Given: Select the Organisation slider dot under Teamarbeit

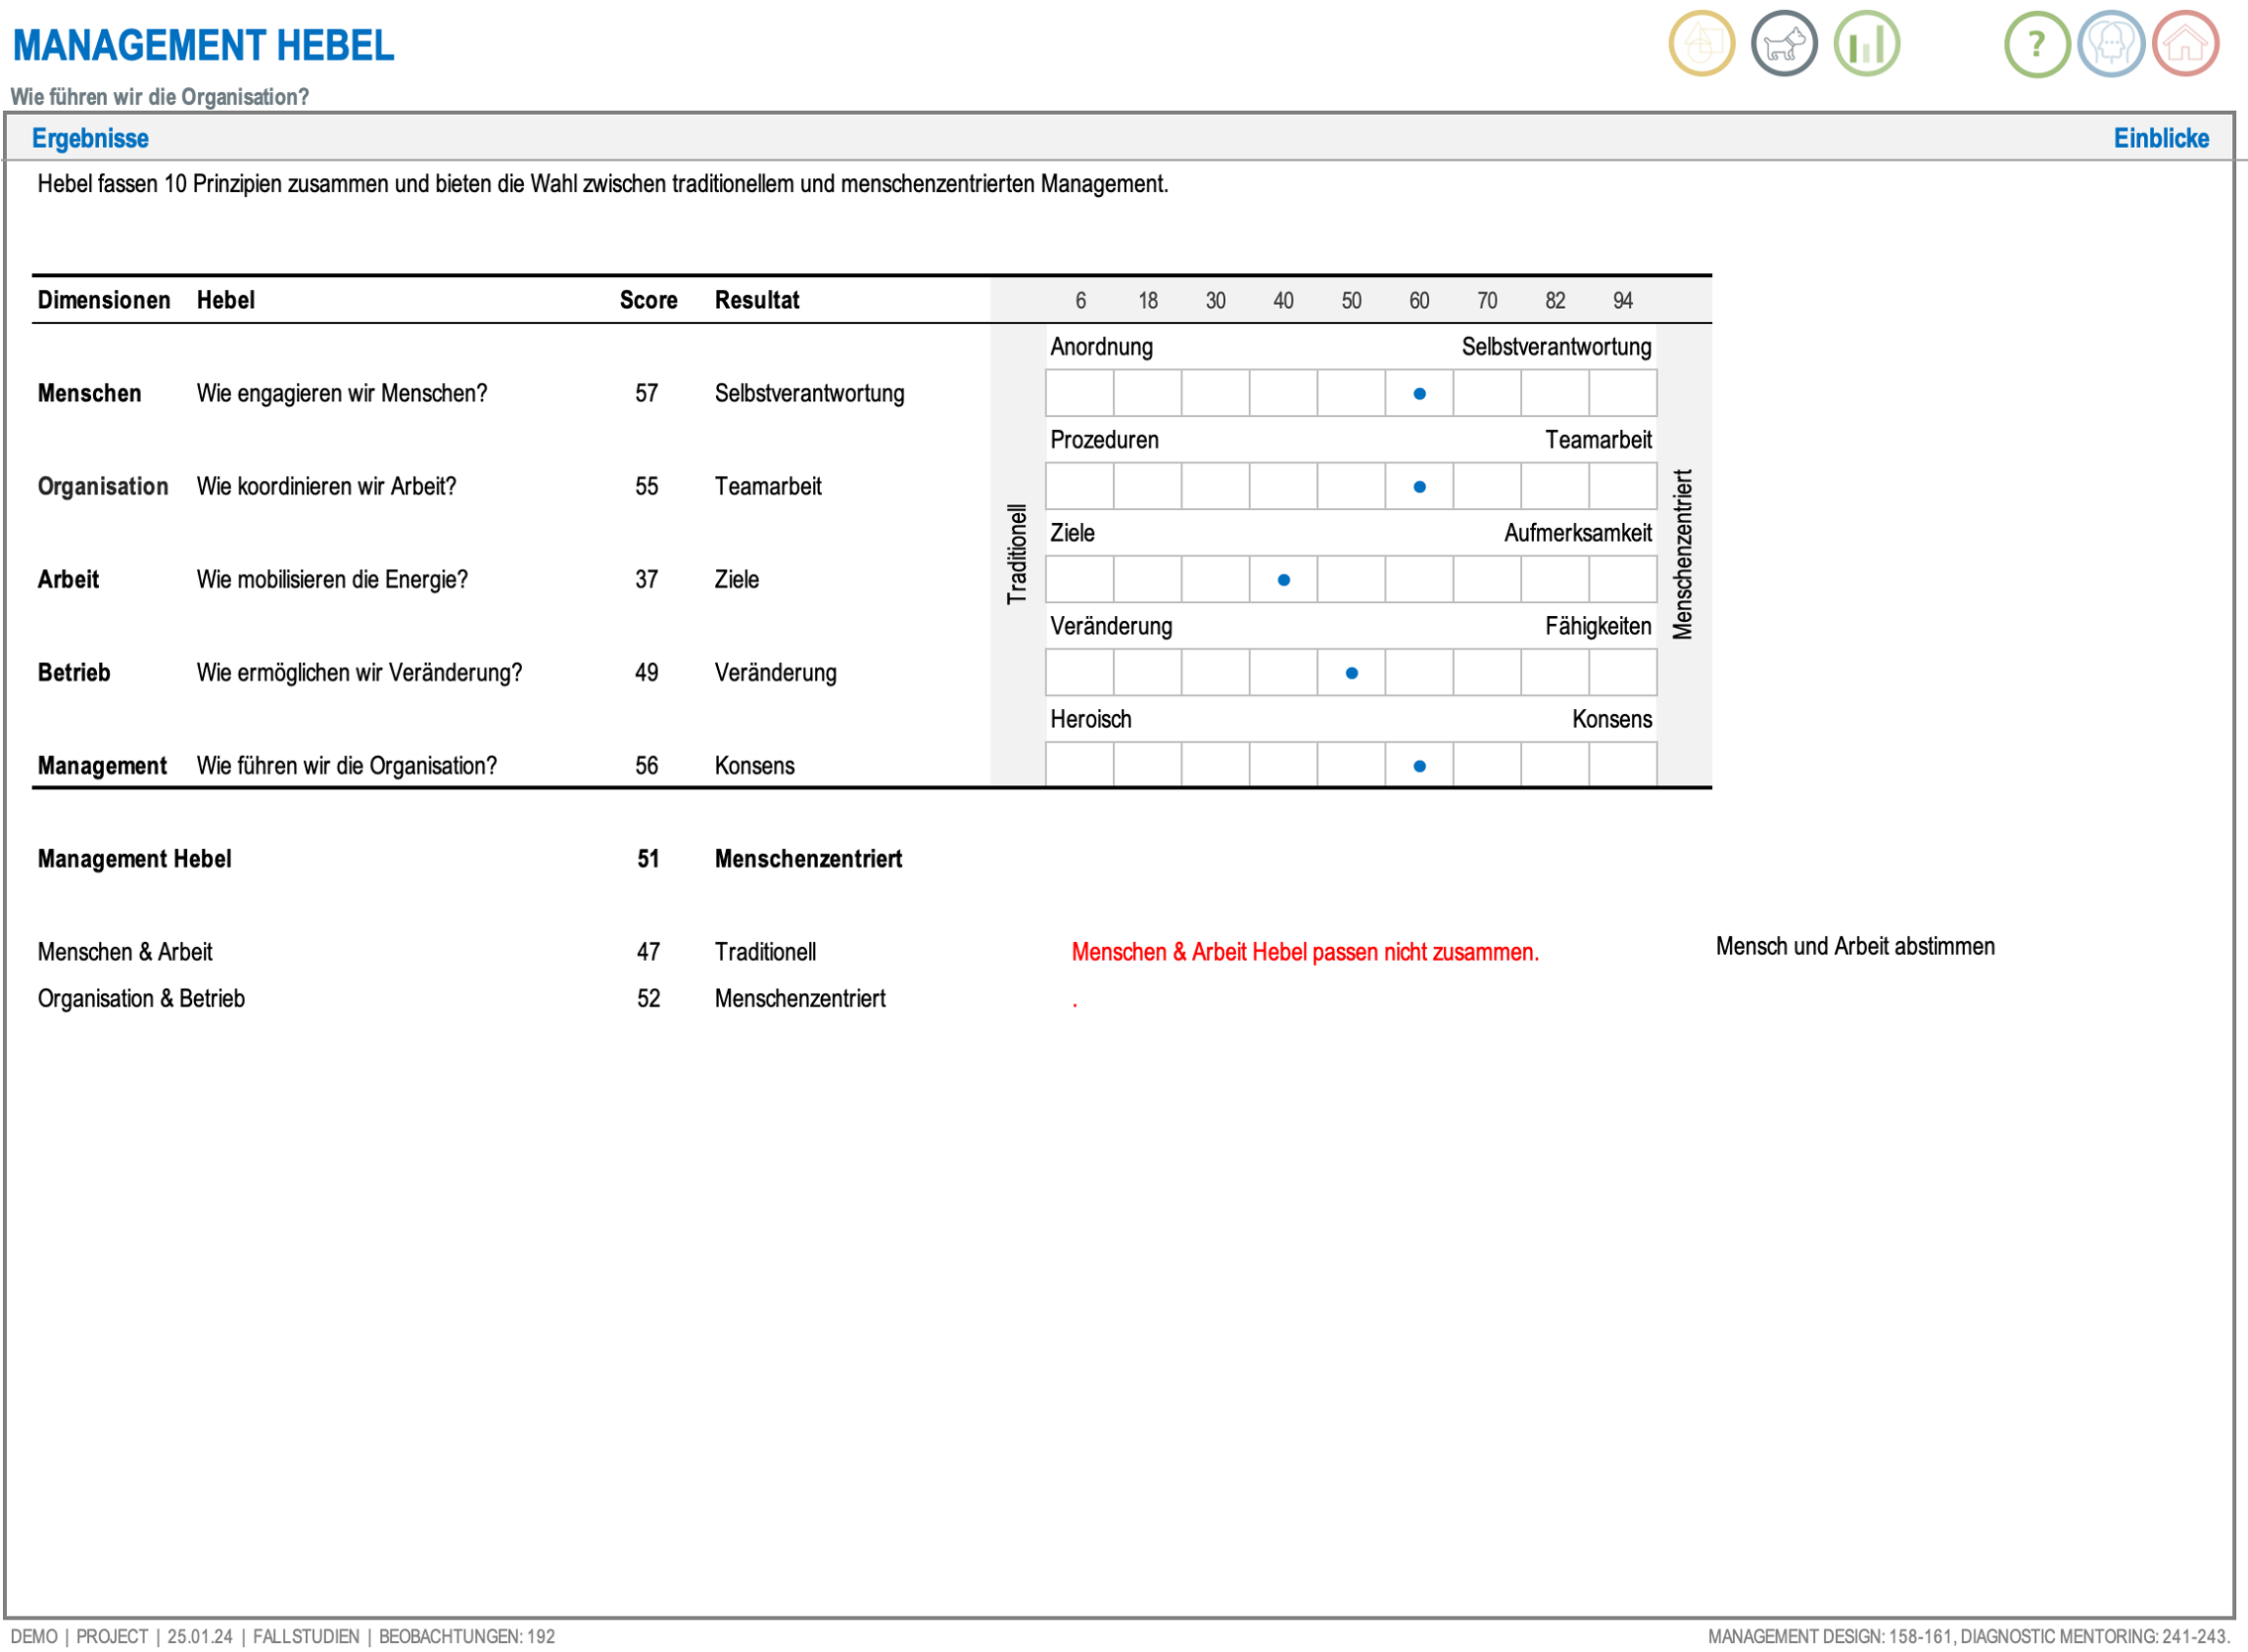Looking at the screenshot, I should [x=1419, y=487].
